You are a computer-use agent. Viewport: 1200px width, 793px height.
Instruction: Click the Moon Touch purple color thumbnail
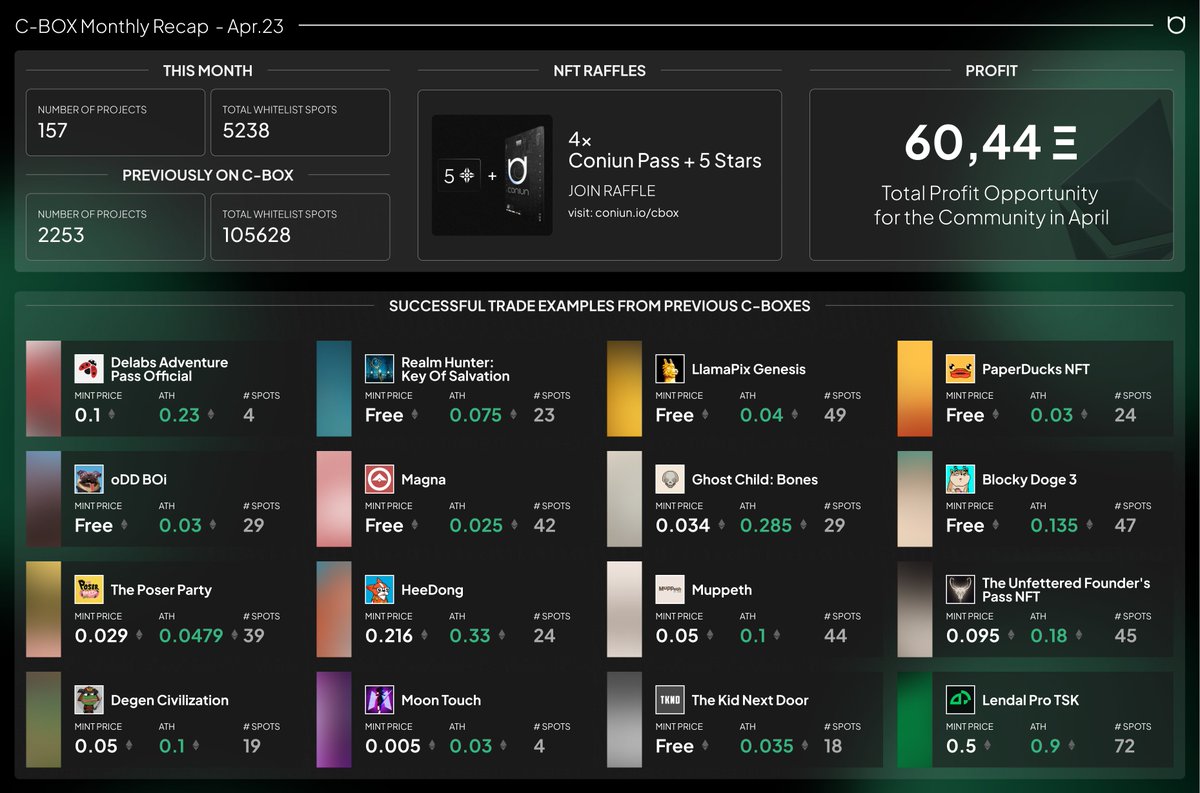click(x=334, y=719)
